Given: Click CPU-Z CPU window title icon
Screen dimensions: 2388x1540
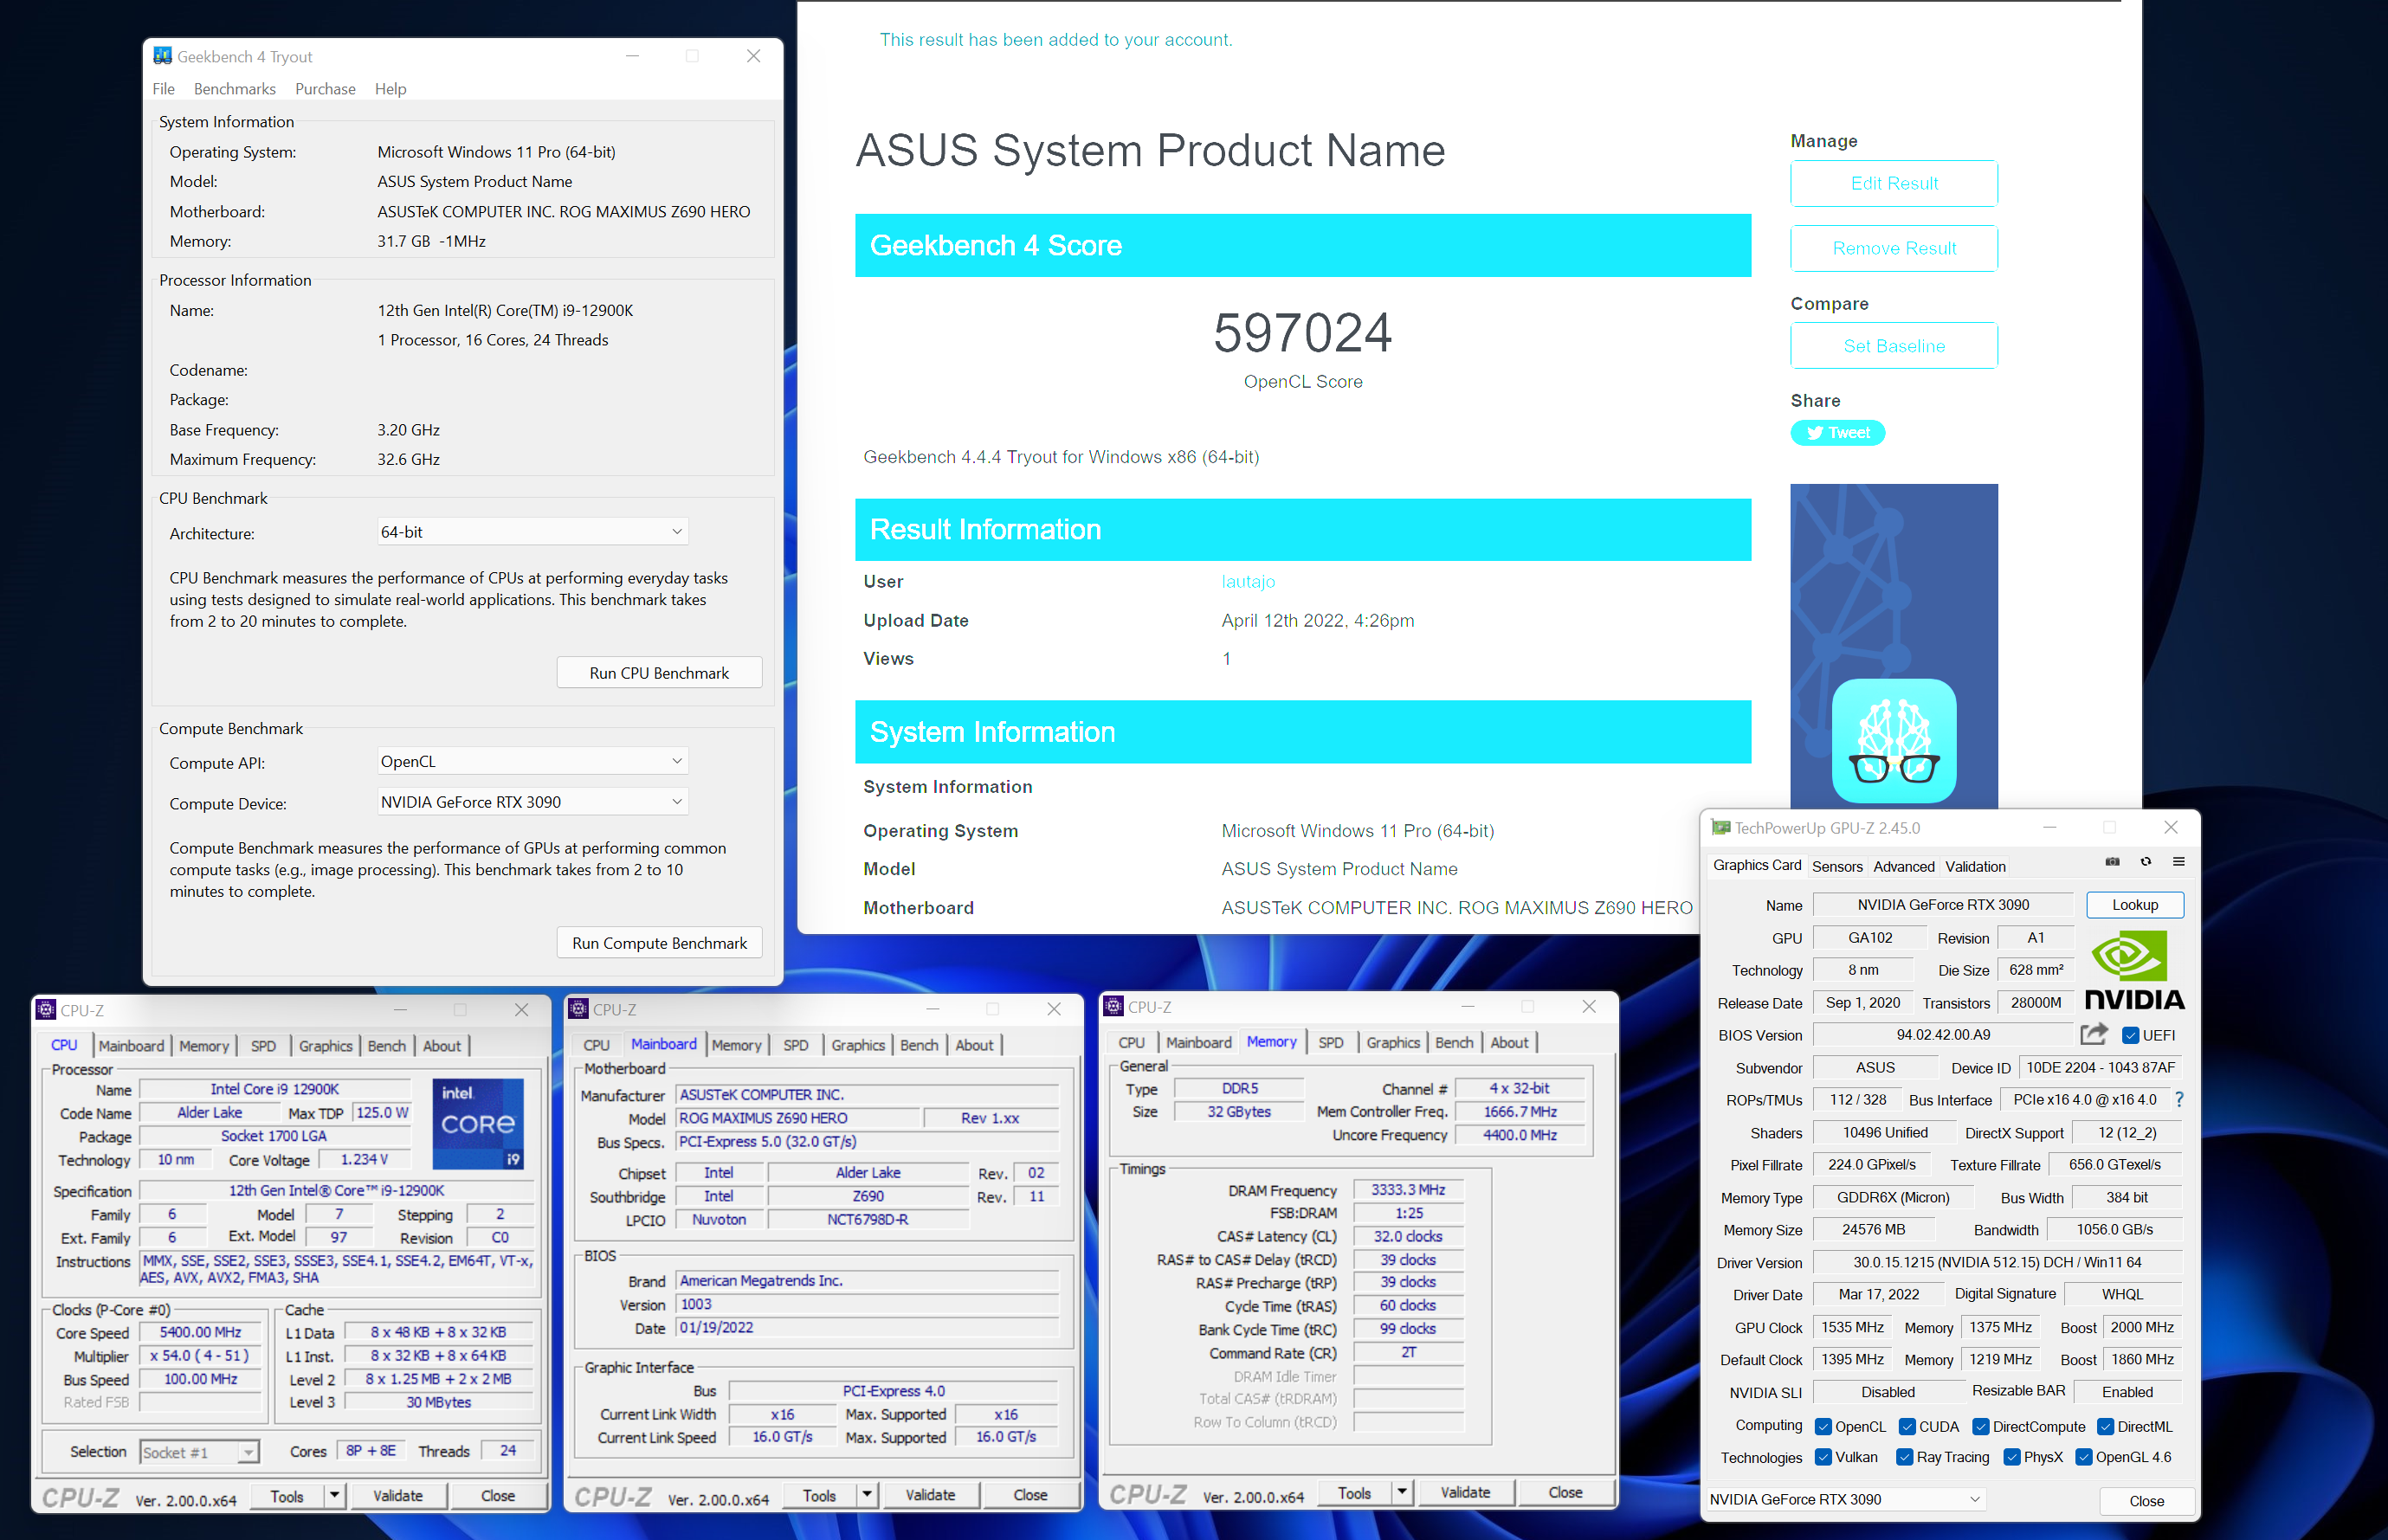Looking at the screenshot, I should tap(46, 1010).
